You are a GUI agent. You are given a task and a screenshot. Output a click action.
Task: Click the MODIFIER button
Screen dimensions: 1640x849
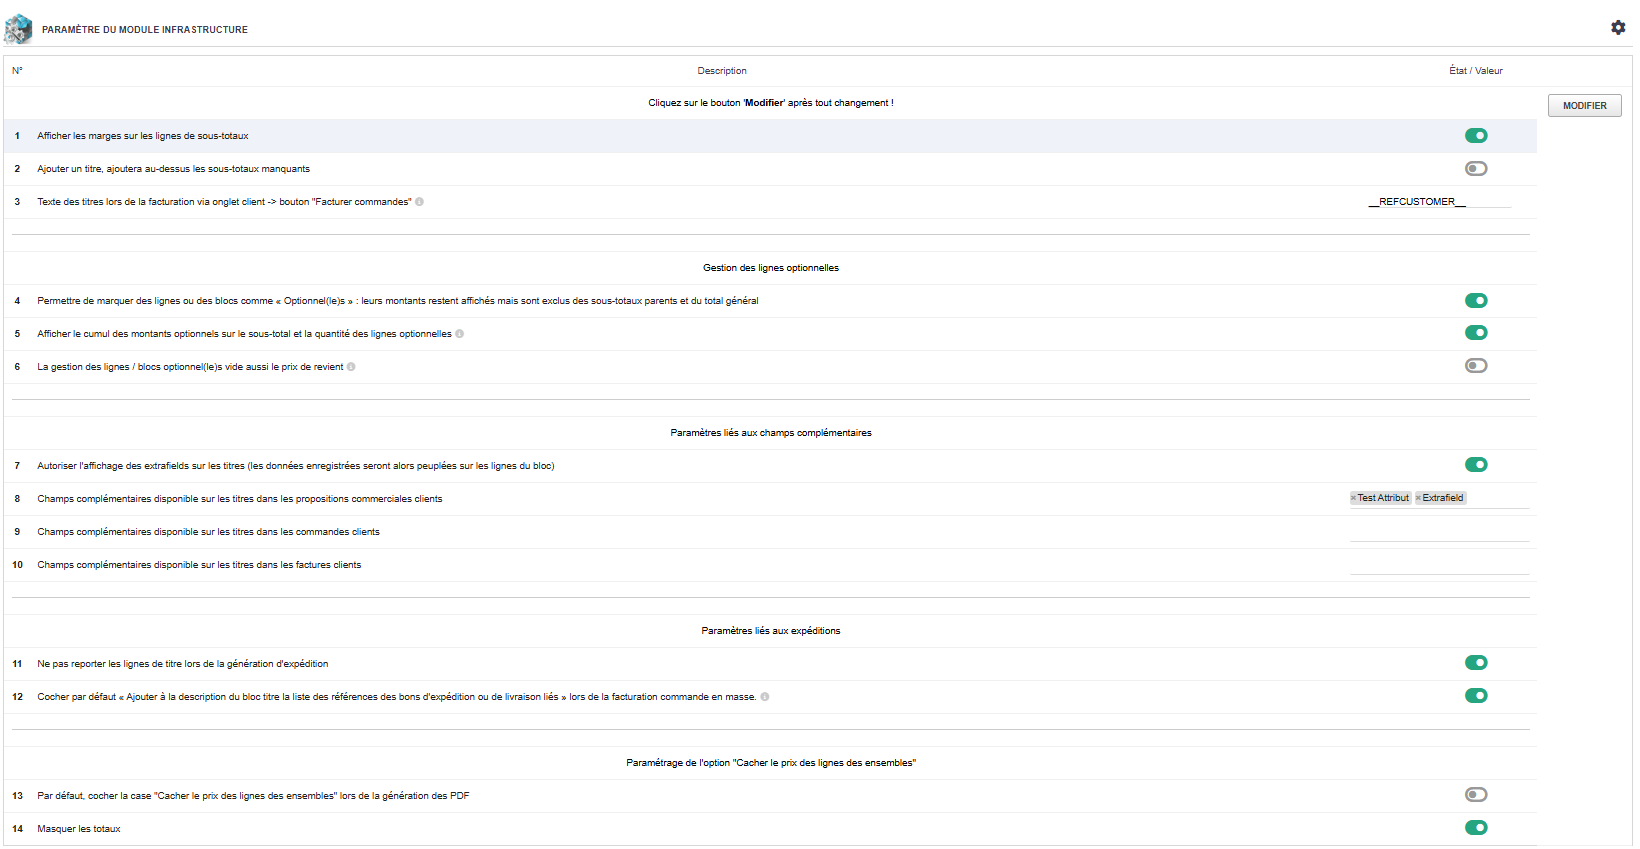(1584, 106)
